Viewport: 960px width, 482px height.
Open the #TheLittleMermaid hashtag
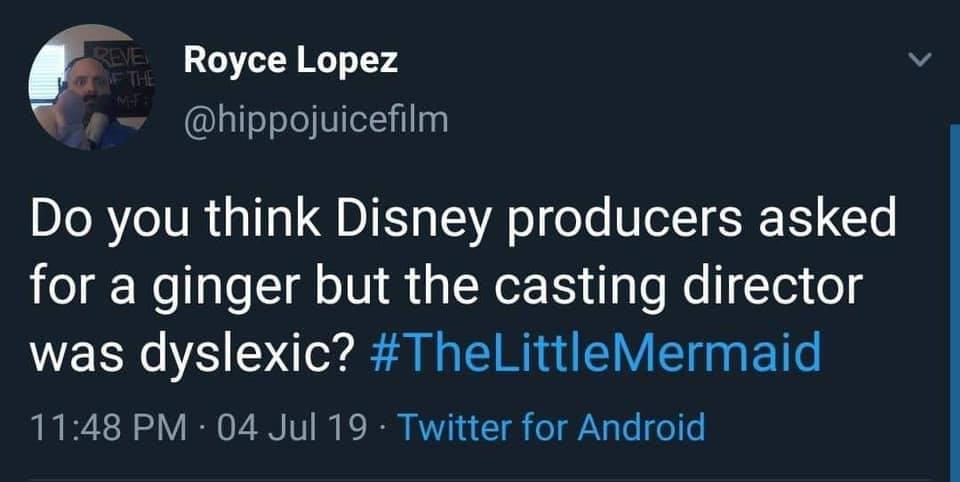tap(603, 352)
